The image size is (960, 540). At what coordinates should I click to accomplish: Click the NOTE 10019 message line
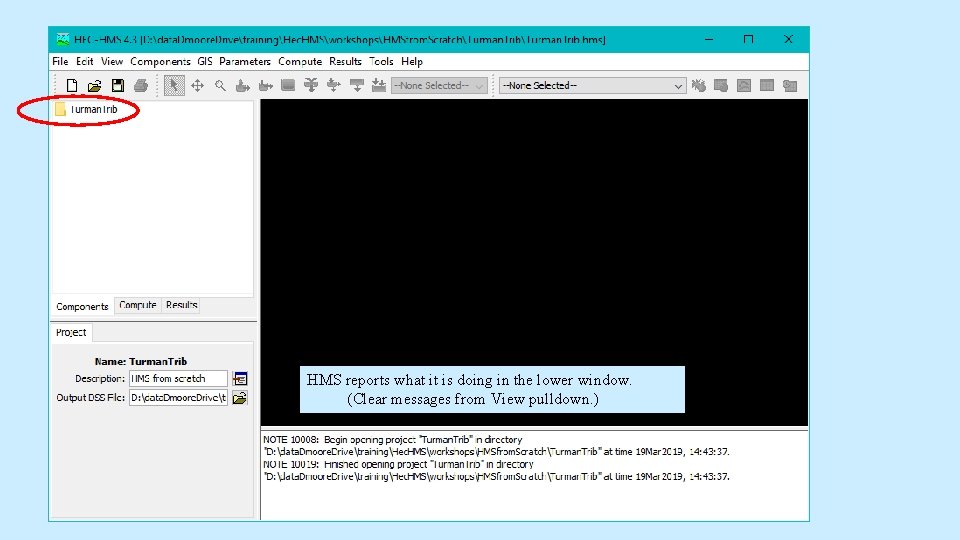(x=398, y=464)
